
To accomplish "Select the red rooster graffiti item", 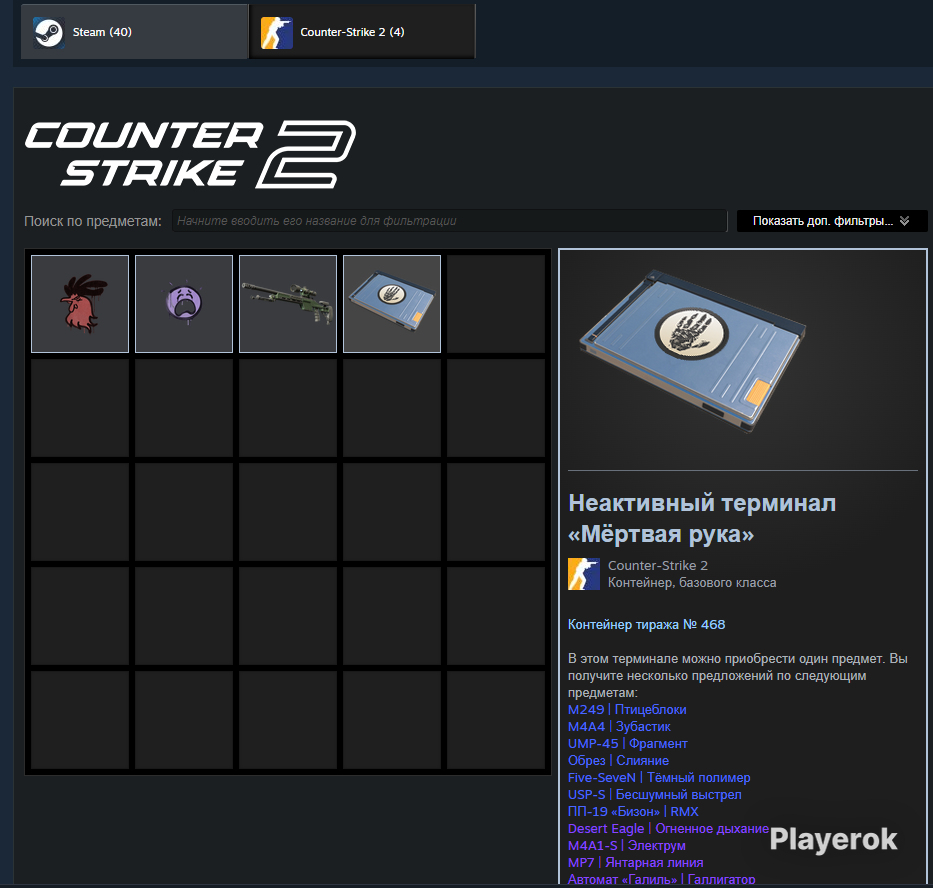I will pos(80,304).
